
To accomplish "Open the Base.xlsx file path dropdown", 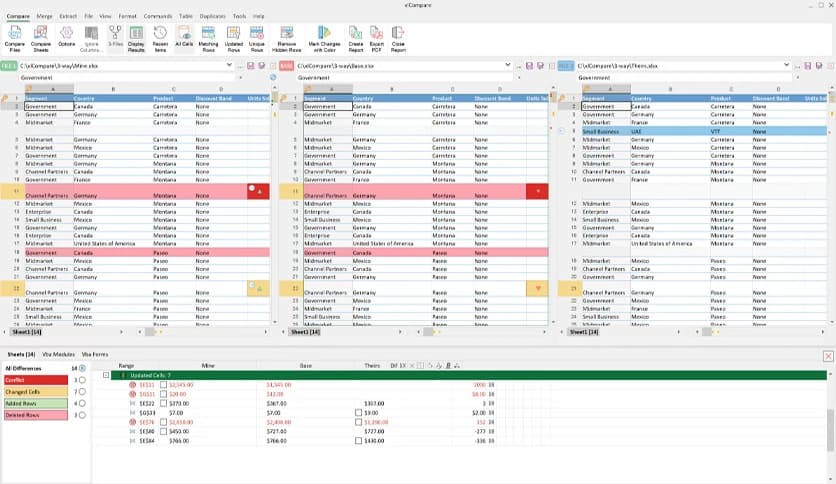I will (508, 65).
